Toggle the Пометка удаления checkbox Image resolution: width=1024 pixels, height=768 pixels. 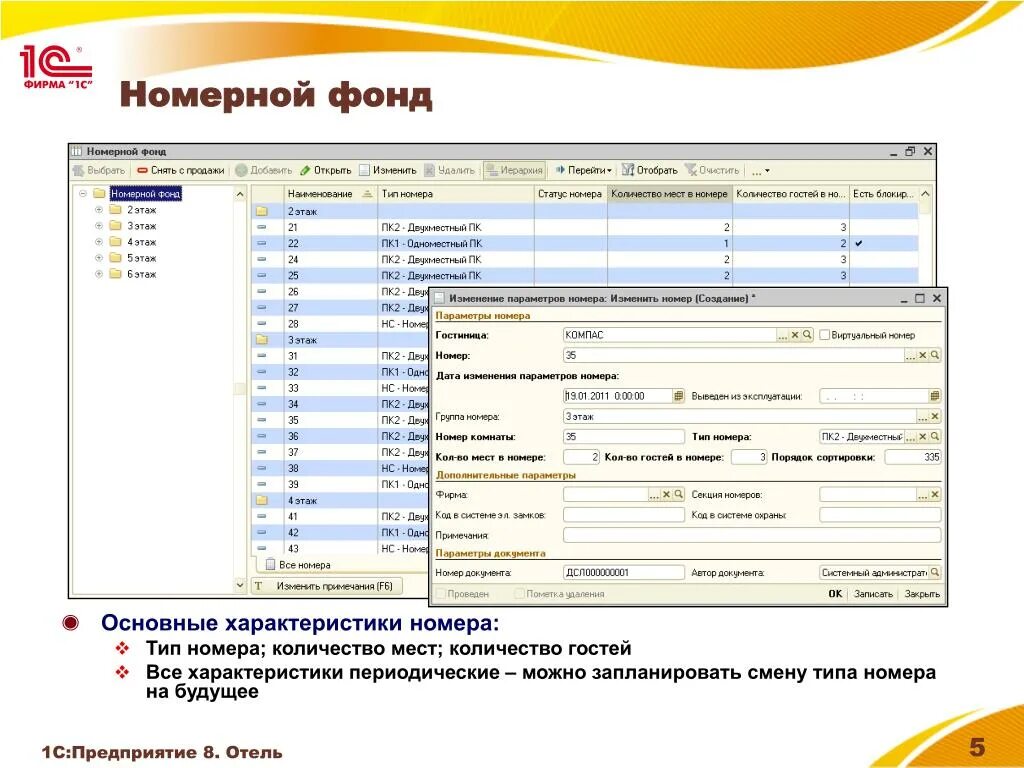pyautogui.click(x=519, y=594)
